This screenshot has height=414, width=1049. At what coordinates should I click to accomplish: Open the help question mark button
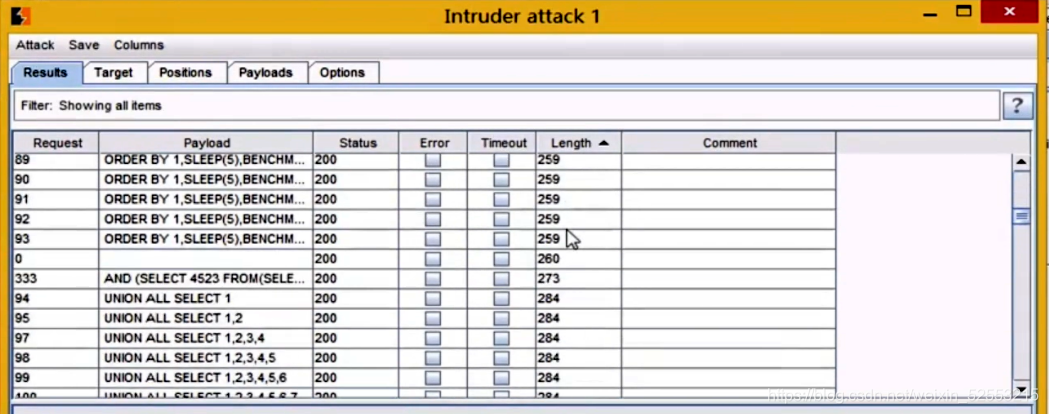click(1017, 106)
